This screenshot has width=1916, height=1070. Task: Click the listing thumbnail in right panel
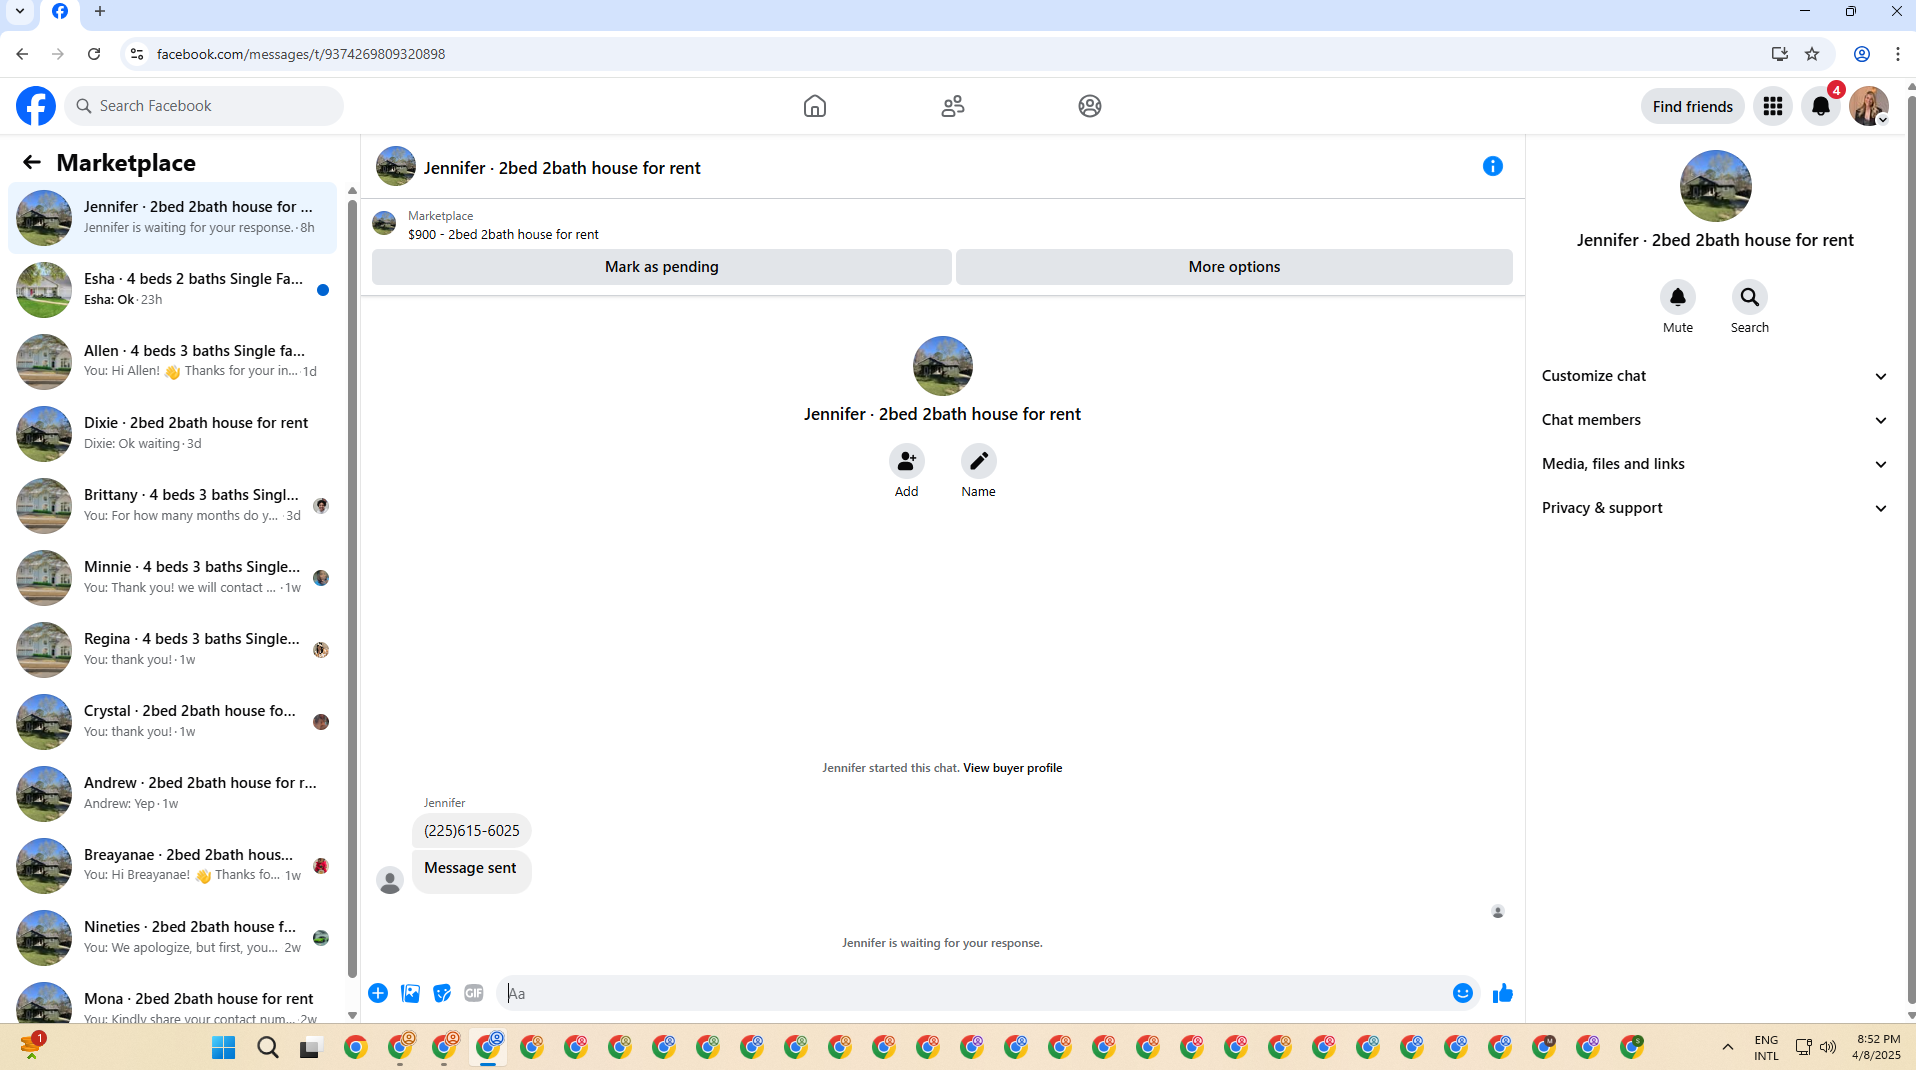pyautogui.click(x=1715, y=186)
